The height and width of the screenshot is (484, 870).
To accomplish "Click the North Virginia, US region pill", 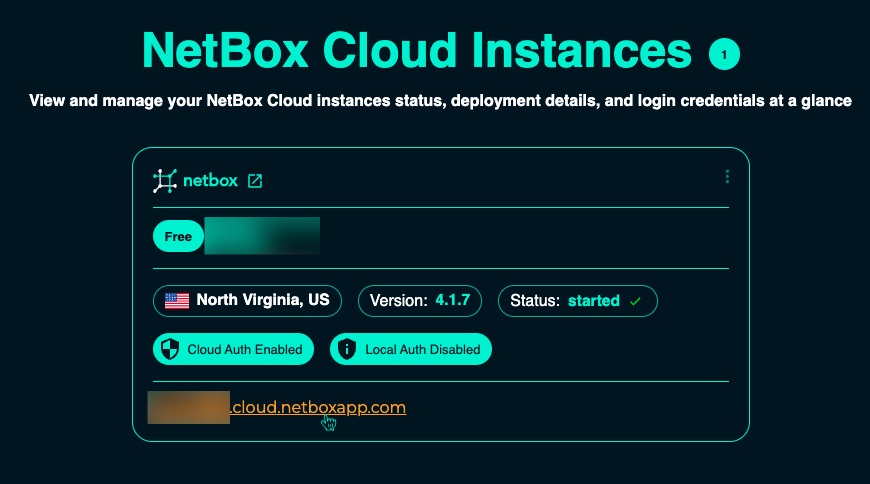I will pos(247,301).
